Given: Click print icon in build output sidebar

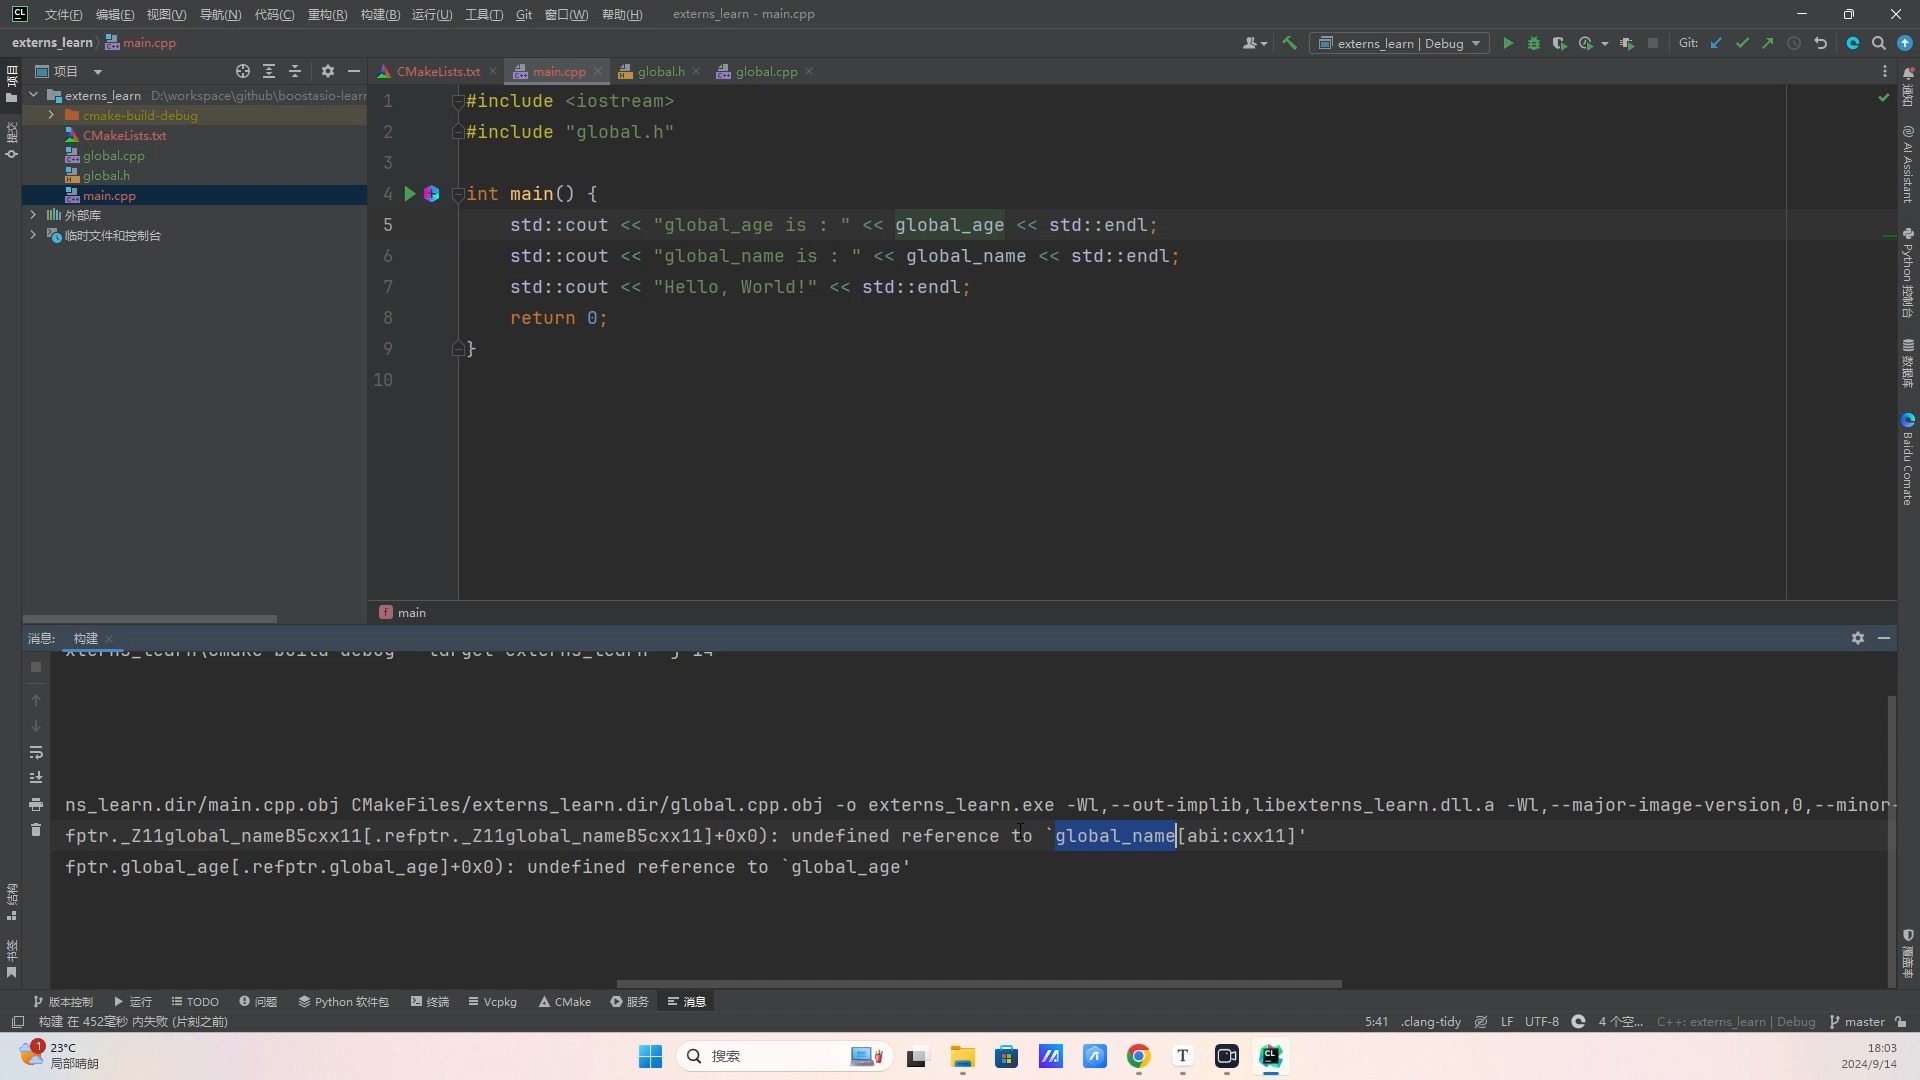Looking at the screenshot, I should click(36, 804).
